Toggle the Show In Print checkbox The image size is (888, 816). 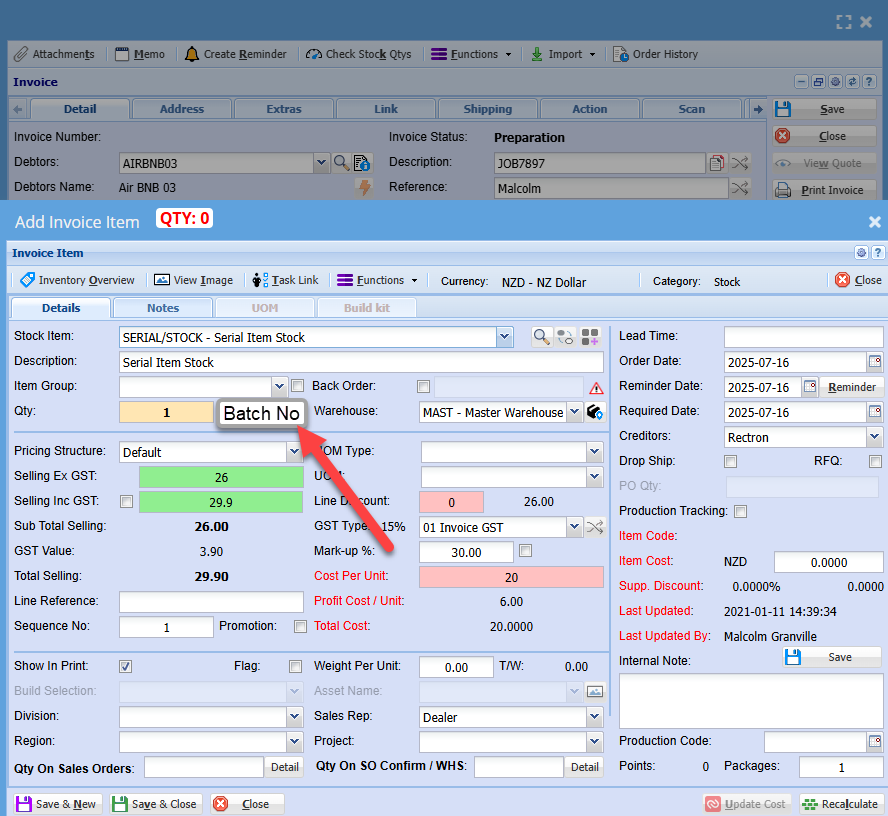[x=126, y=667]
